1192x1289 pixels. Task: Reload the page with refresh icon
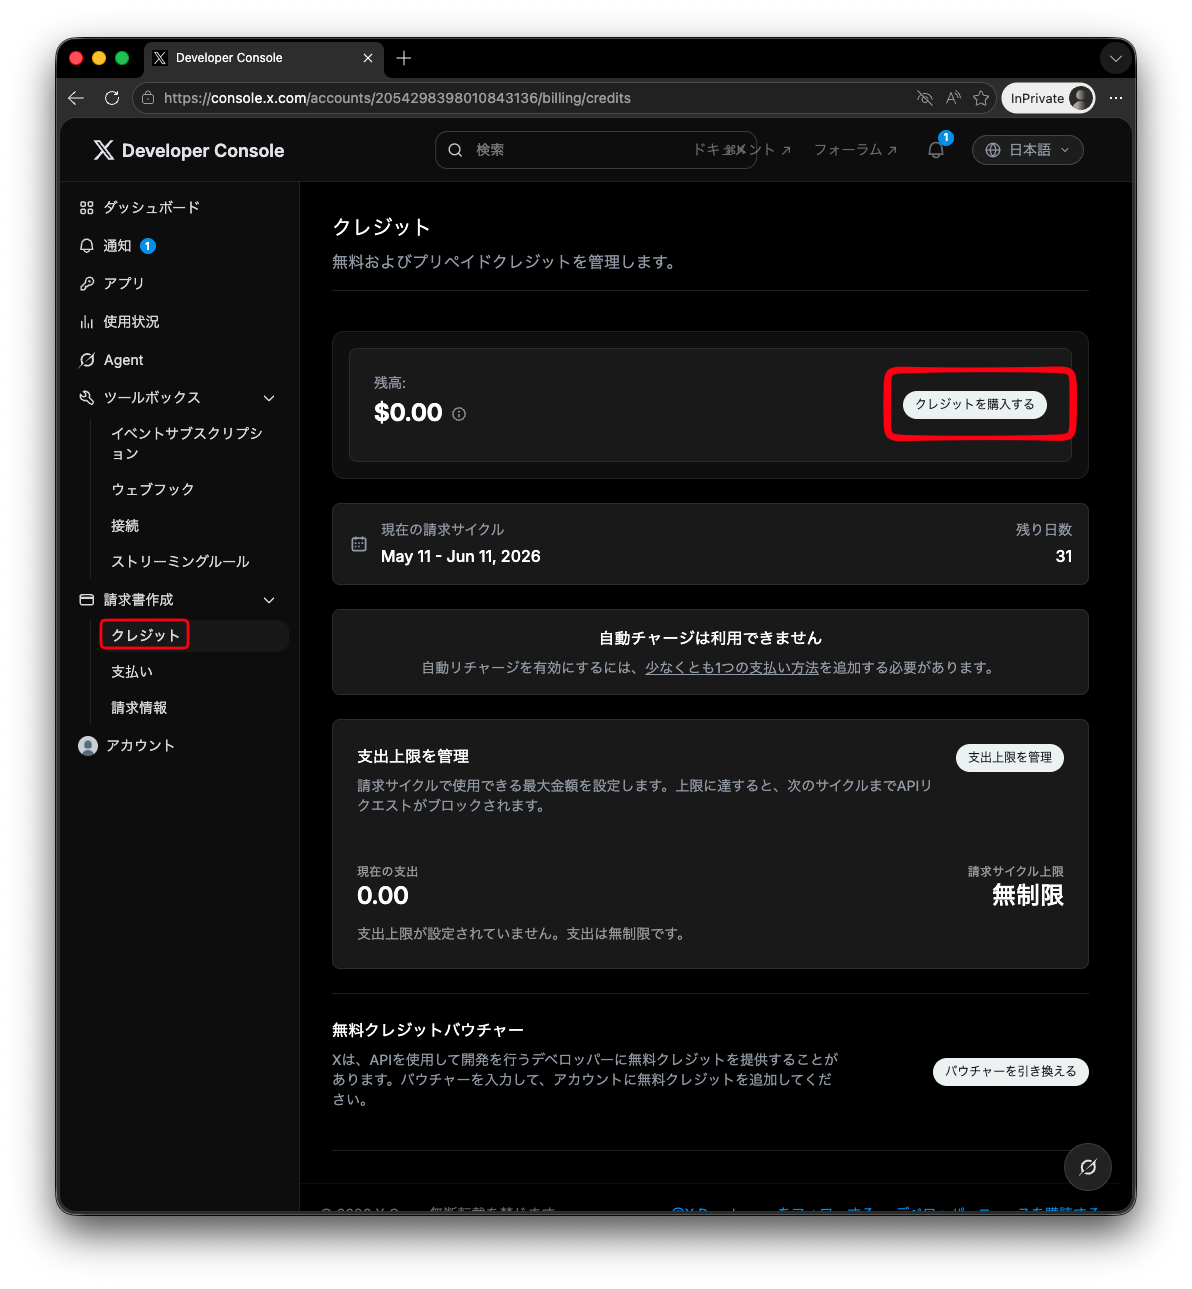[112, 98]
